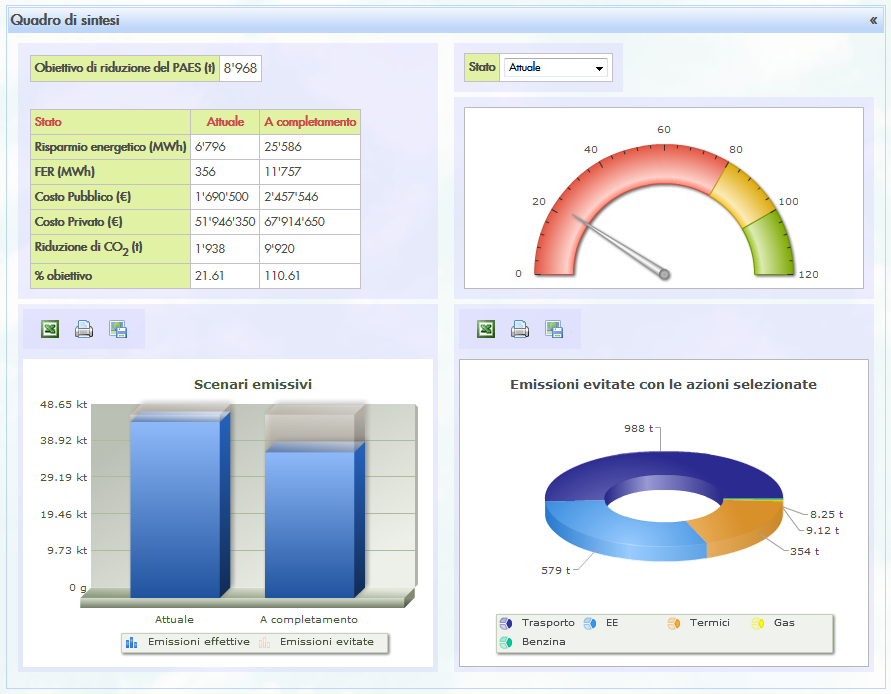The image size is (891, 694).
Task: Click Costo Pubblico value 1'690'500
Action: point(225,197)
